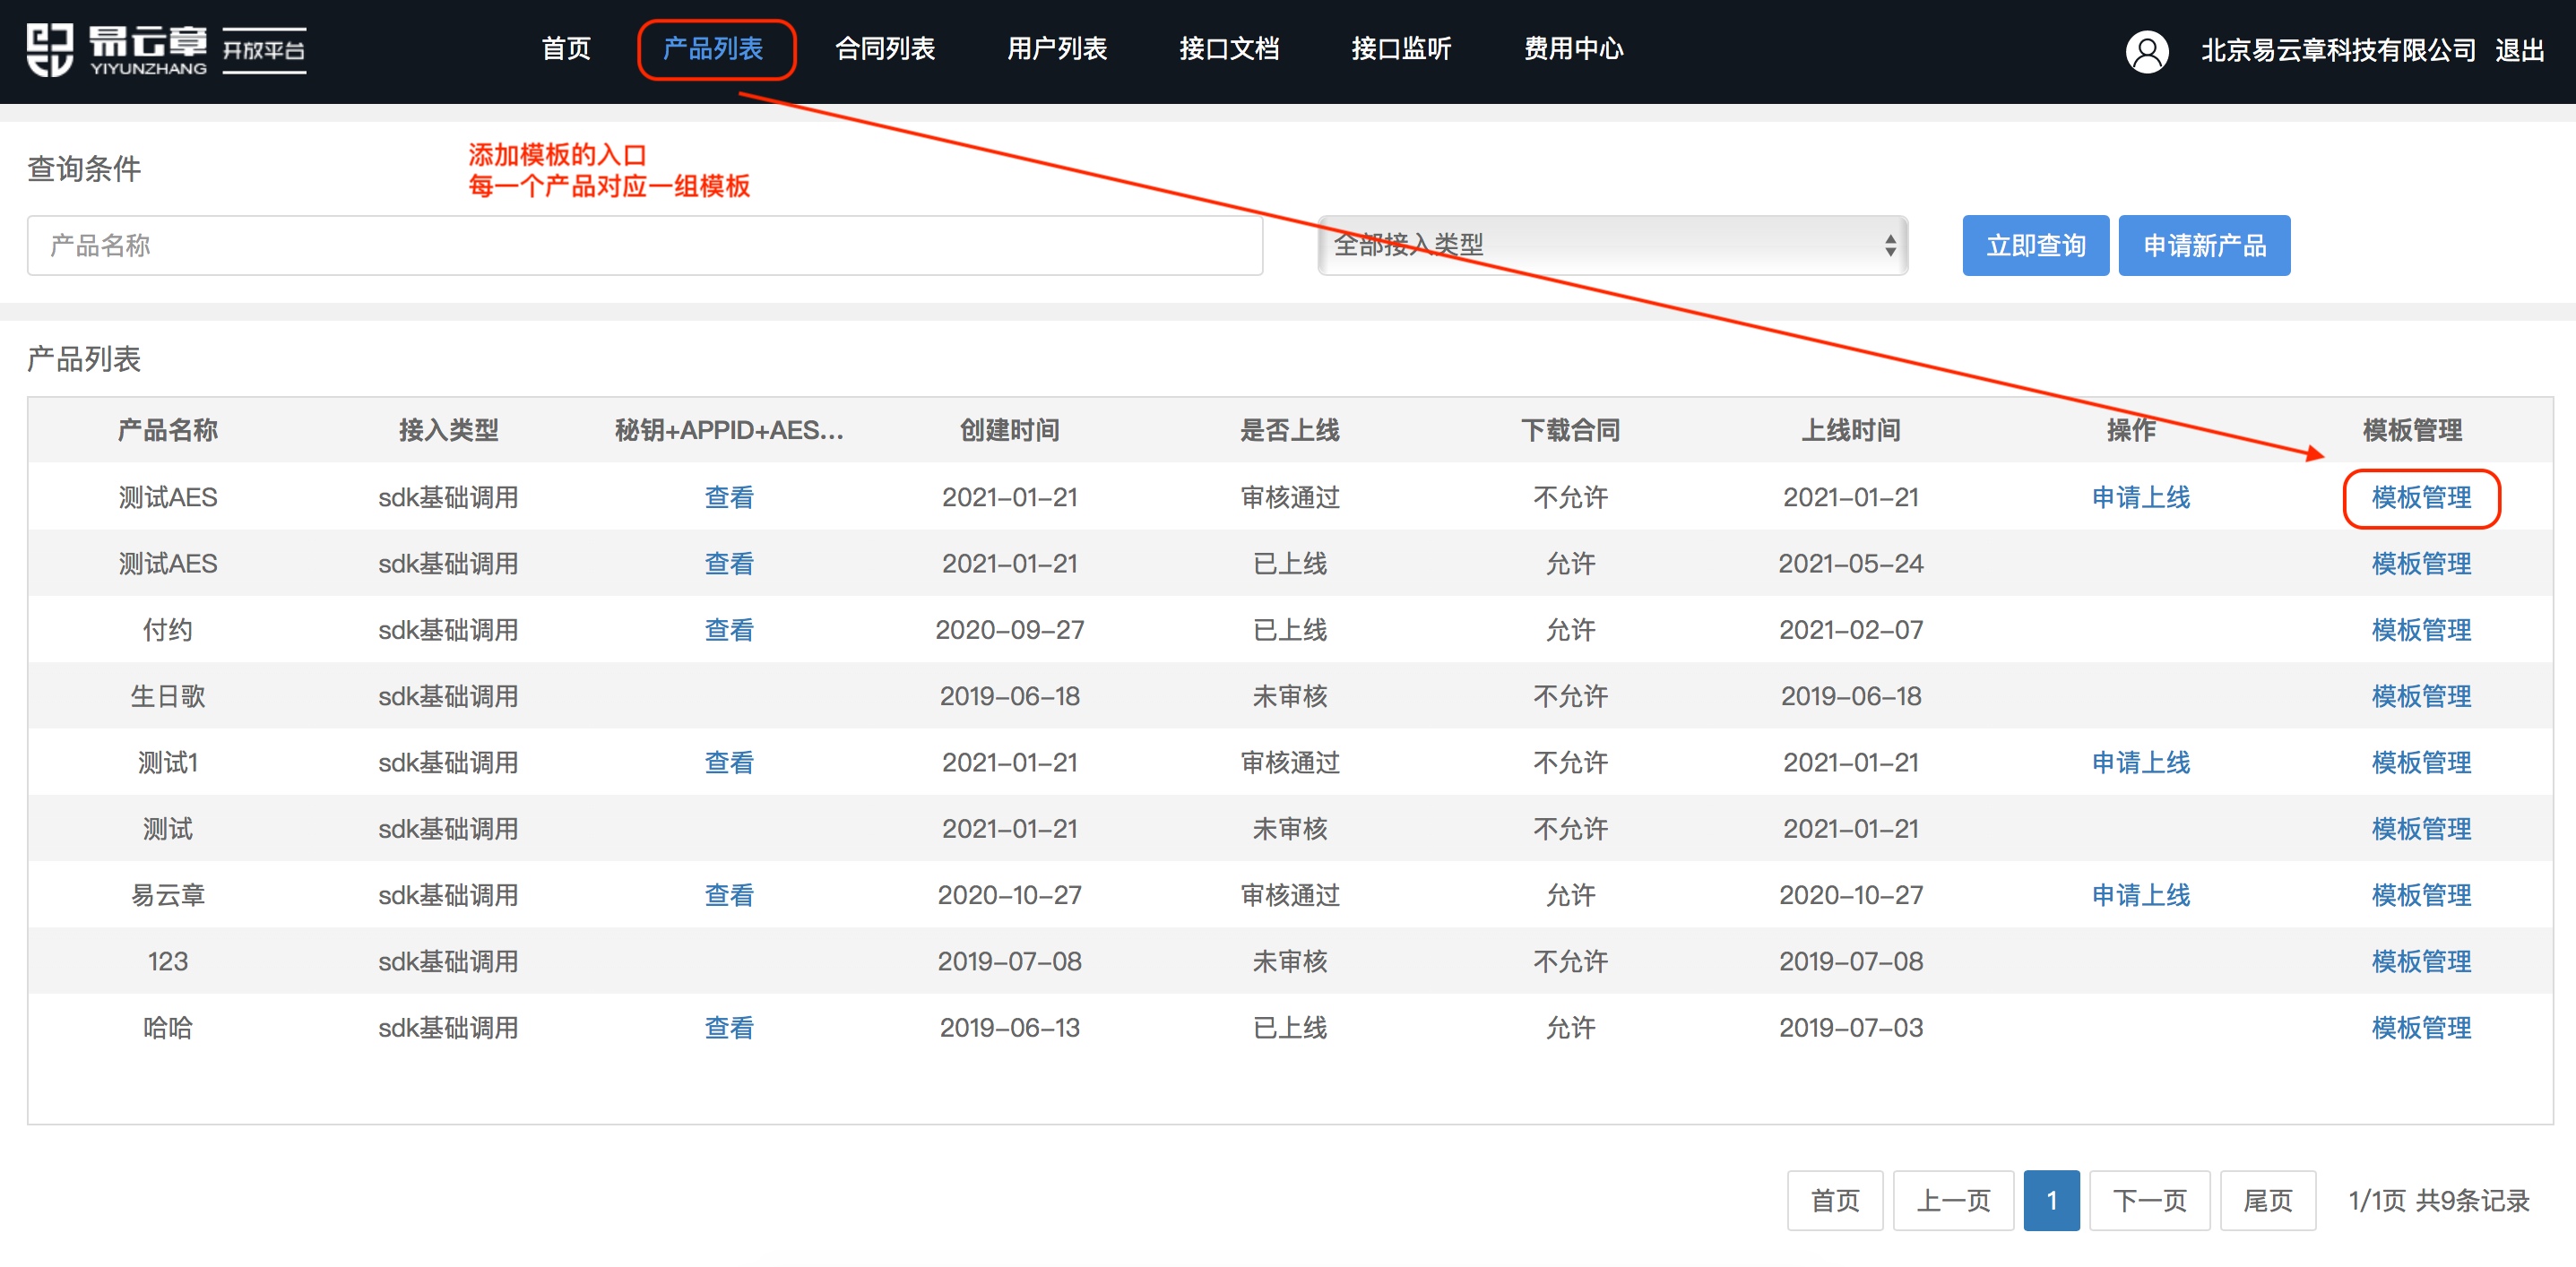Image resolution: width=2576 pixels, height=1267 pixels.
Task: Click the 模板管理 column header
Action: (2412, 430)
